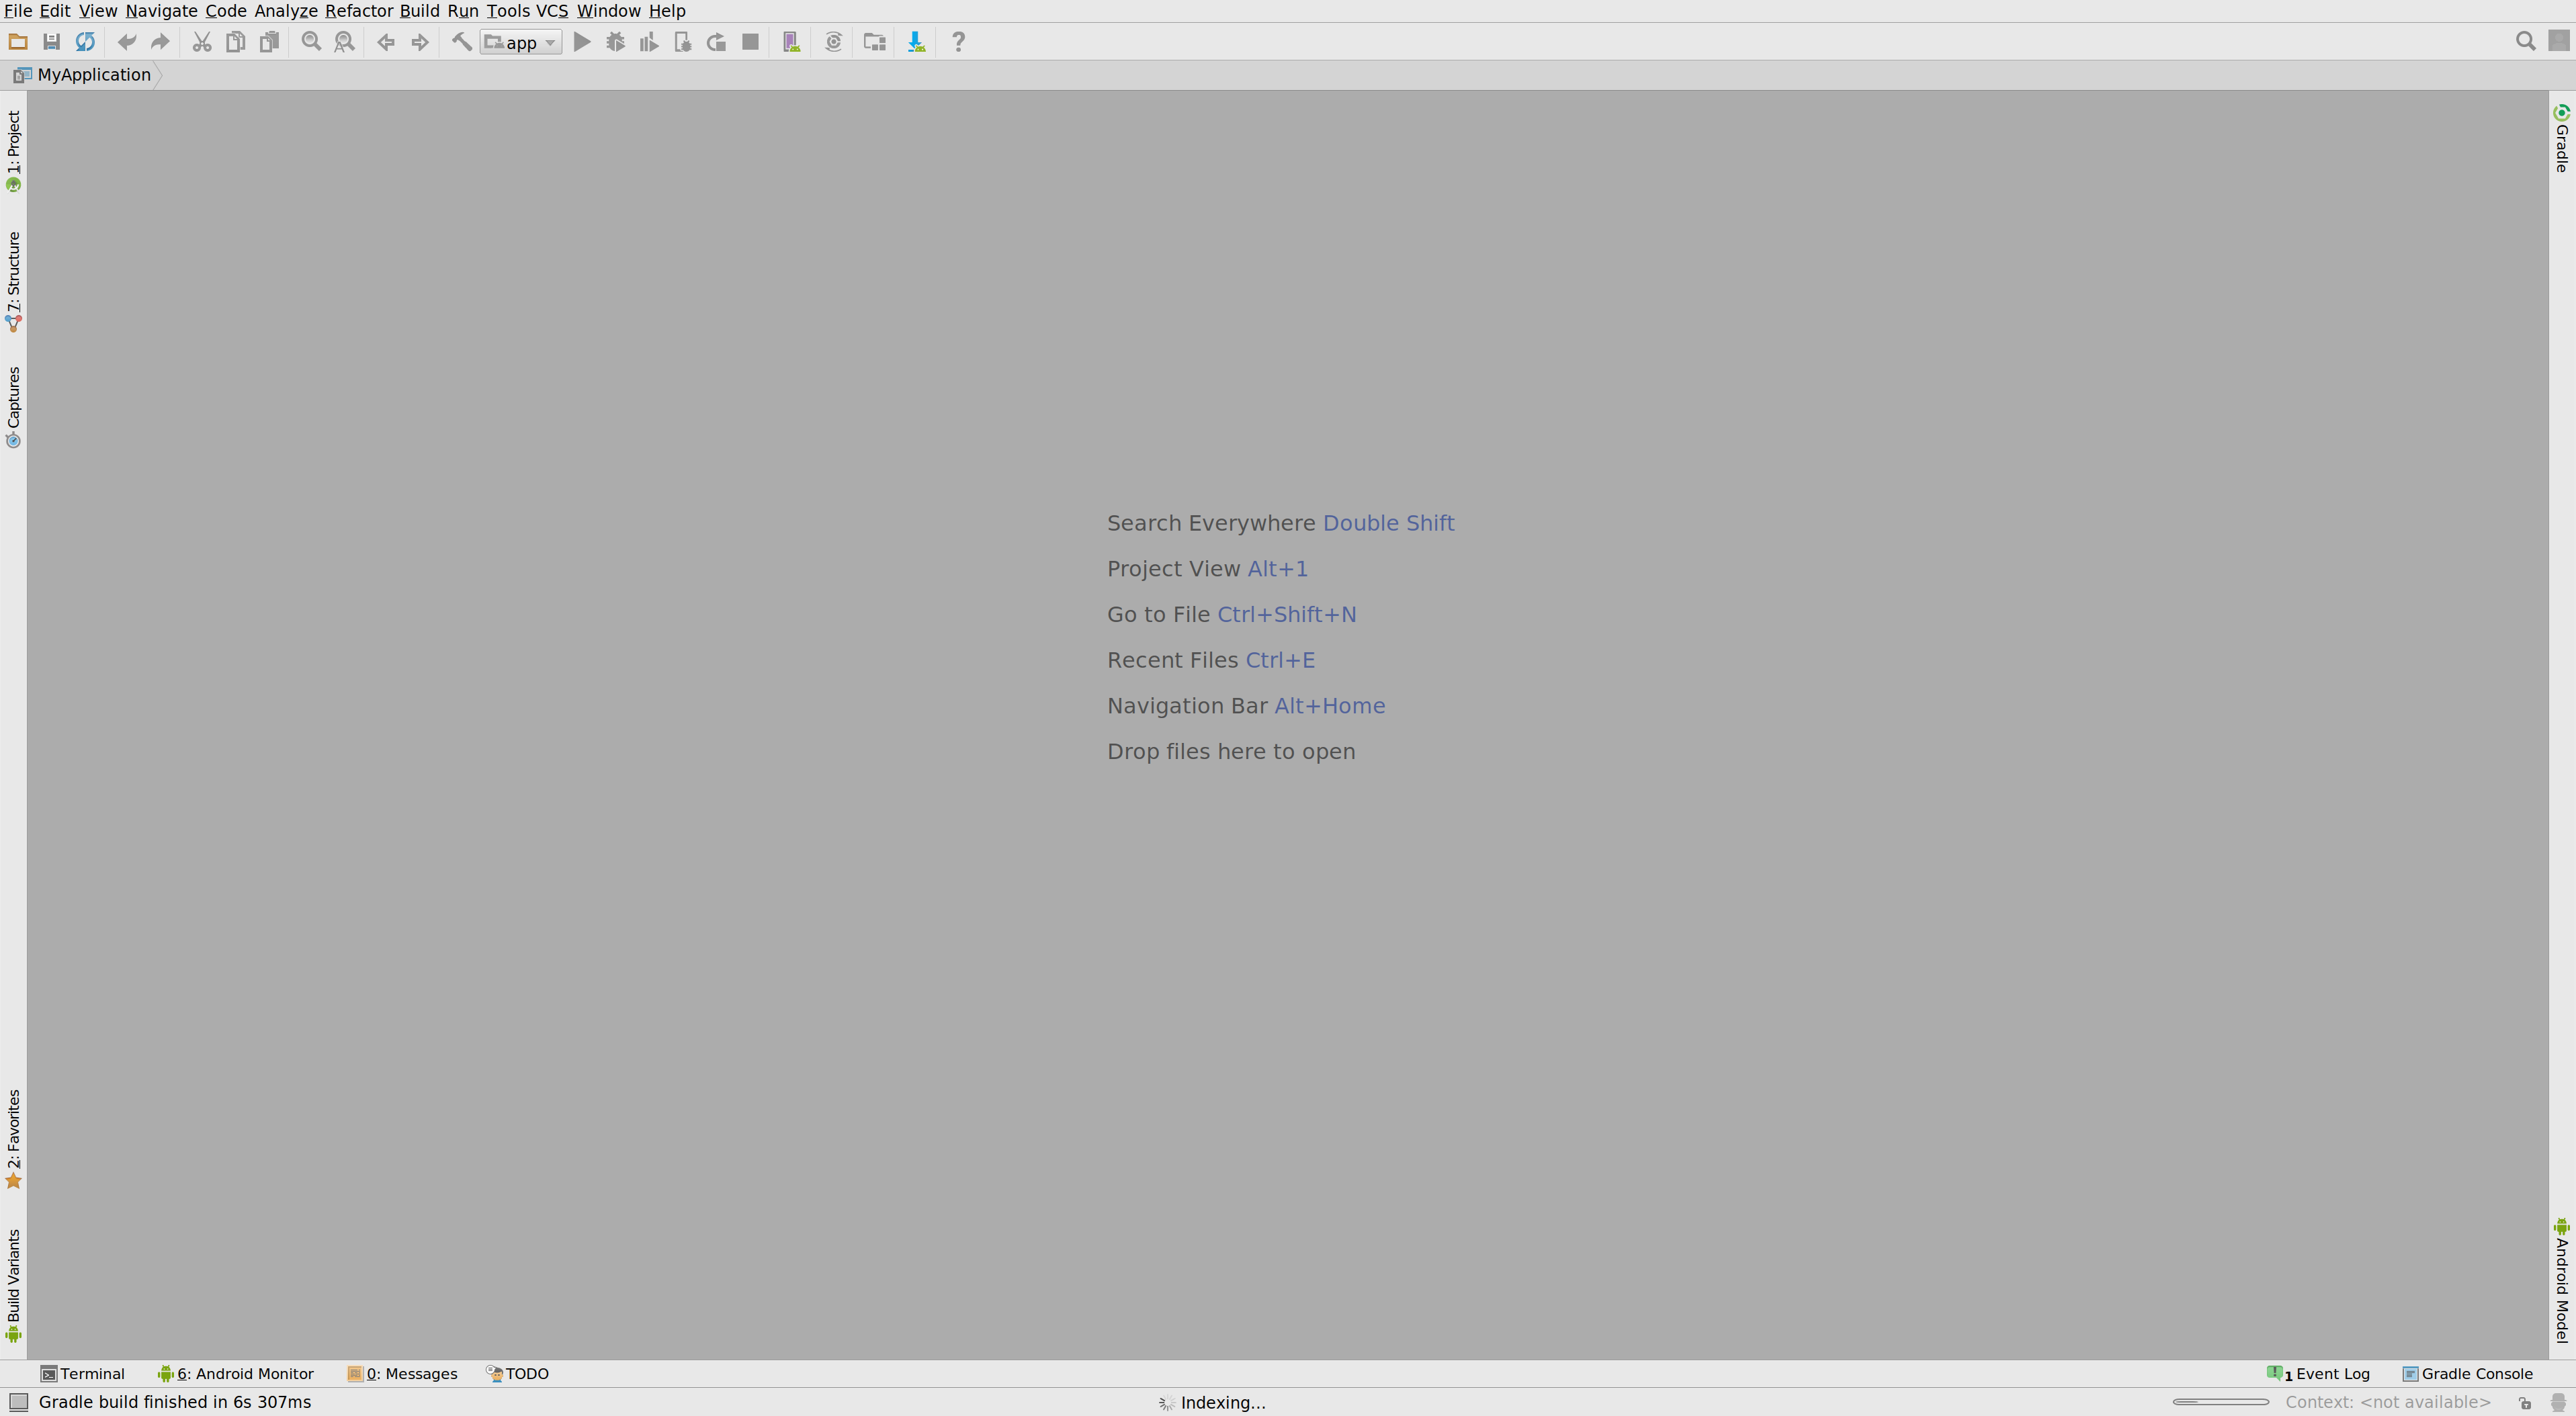Open the Refactor menu
Viewport: 2576px width, 1416px height.
point(358,11)
